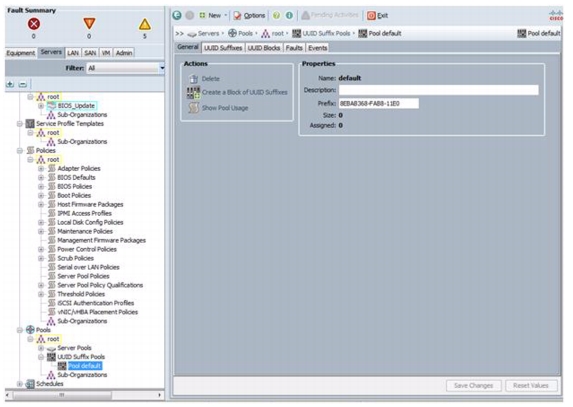Select IPMI Access Profiles item
The width and height of the screenshot is (573, 407).
click(x=84, y=213)
